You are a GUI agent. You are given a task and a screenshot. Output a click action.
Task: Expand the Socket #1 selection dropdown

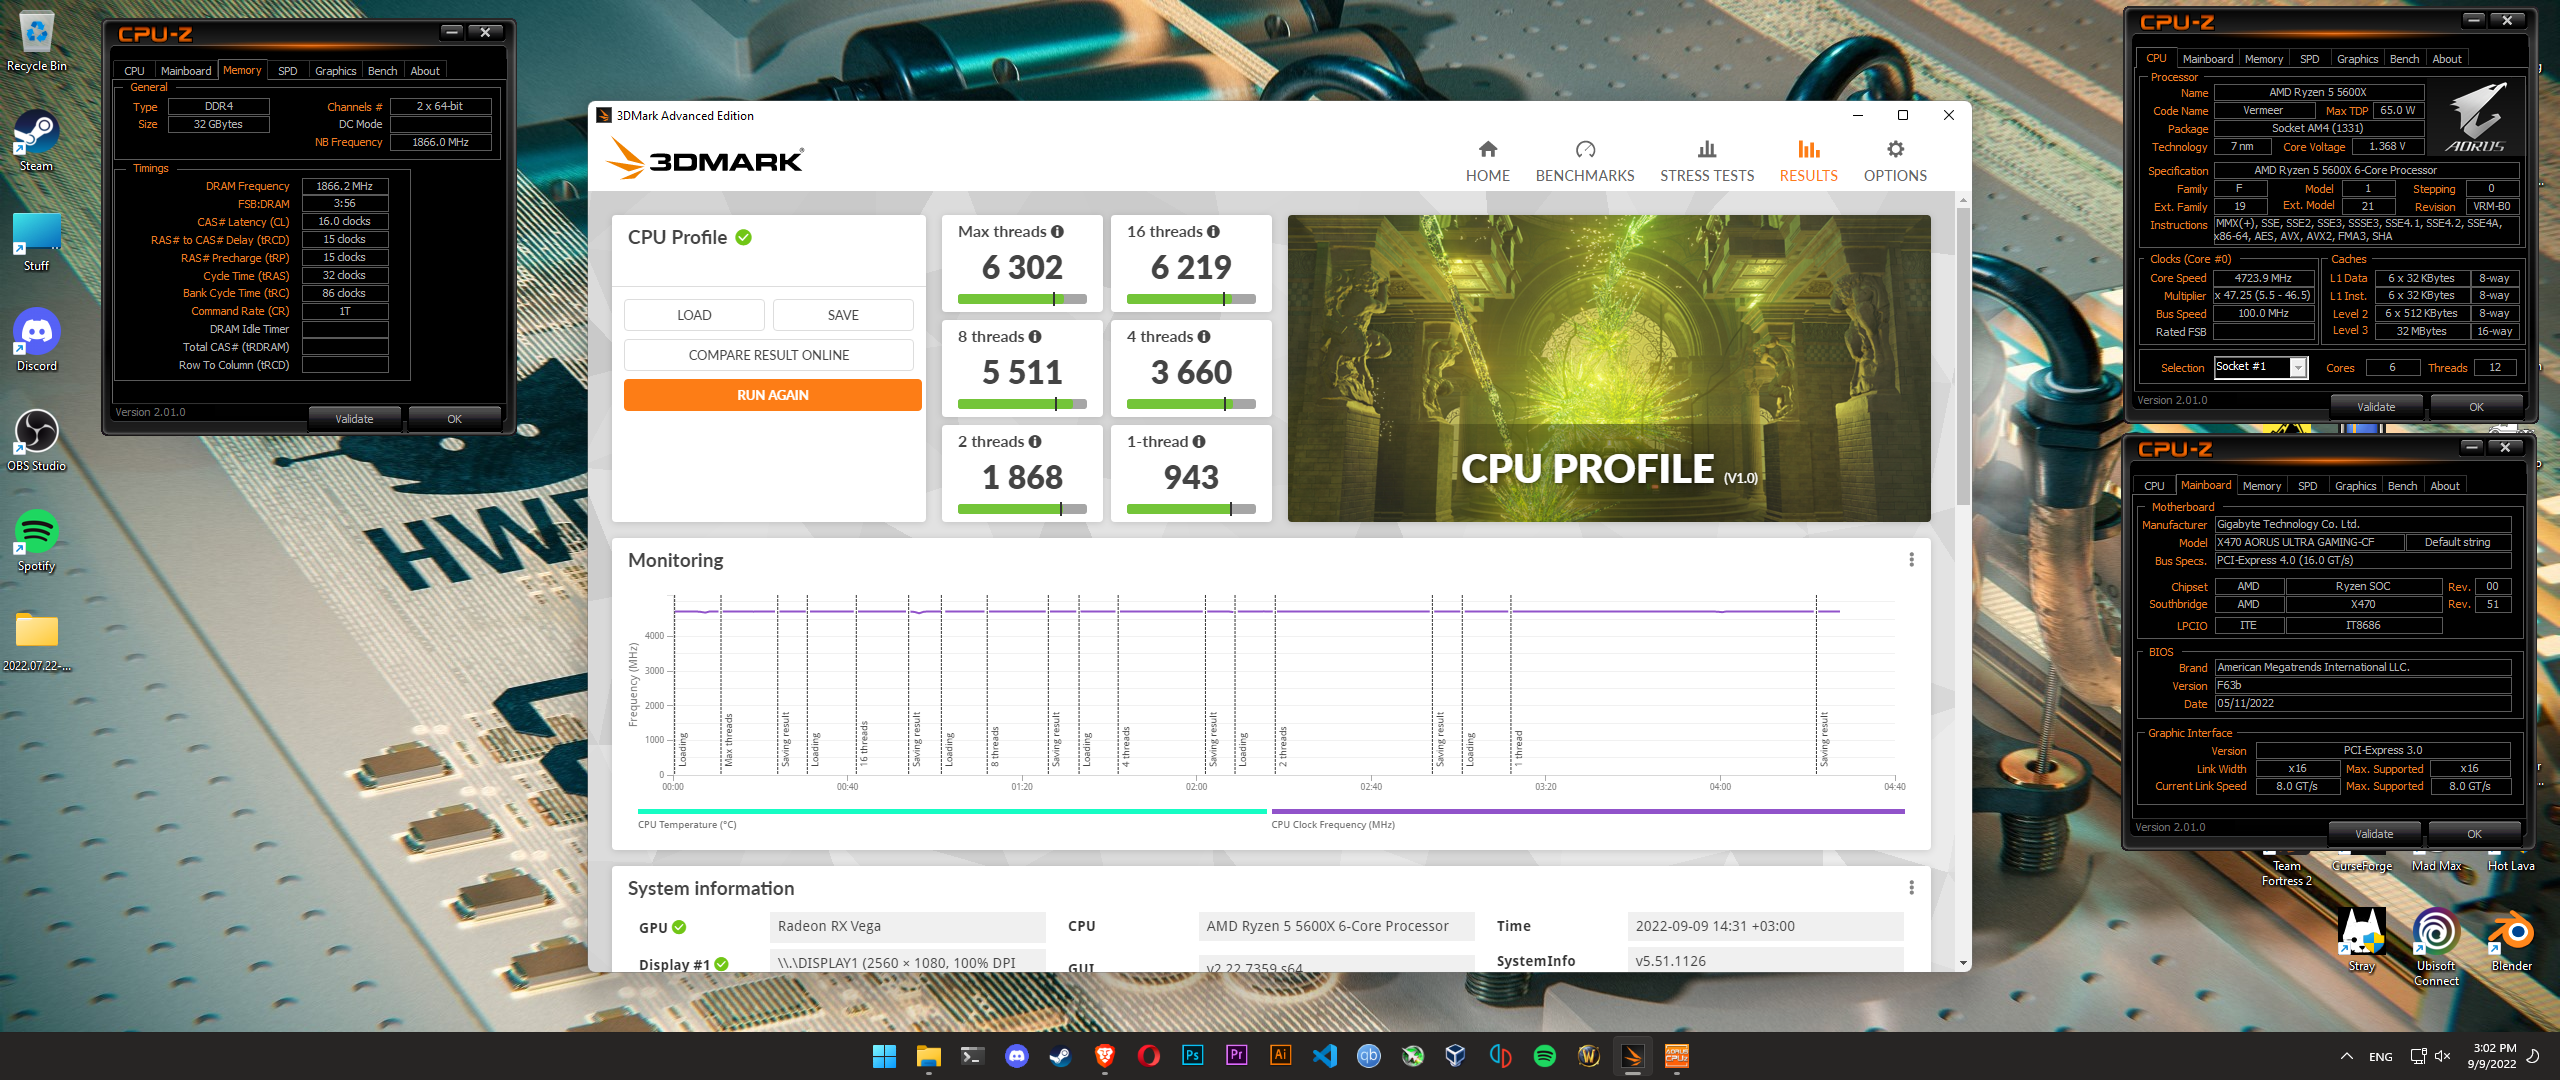pyautogui.click(x=2298, y=368)
